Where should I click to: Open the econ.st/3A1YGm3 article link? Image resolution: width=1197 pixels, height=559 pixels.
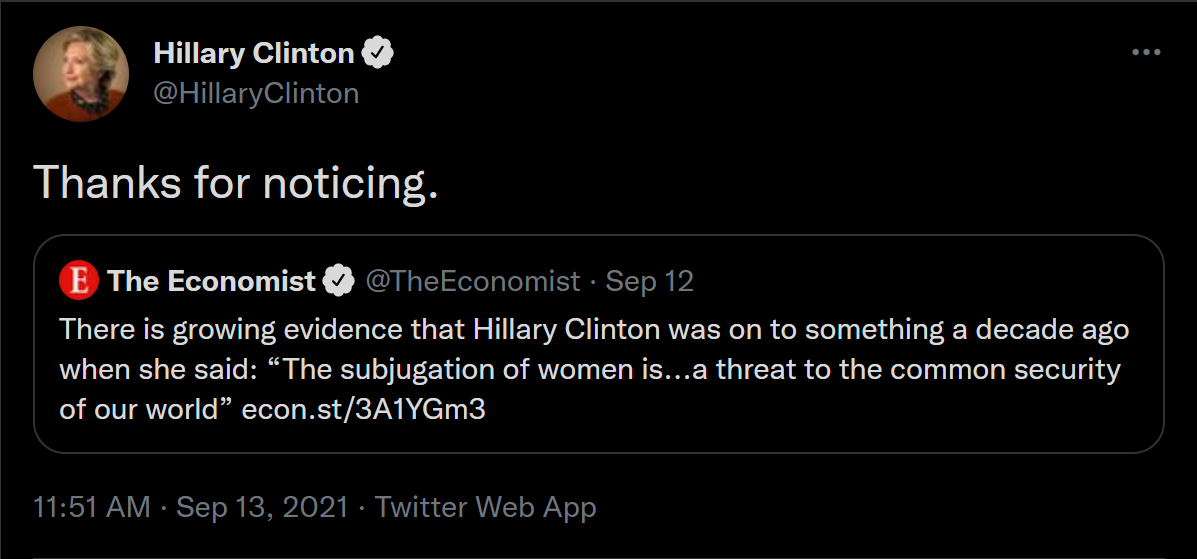(x=364, y=411)
